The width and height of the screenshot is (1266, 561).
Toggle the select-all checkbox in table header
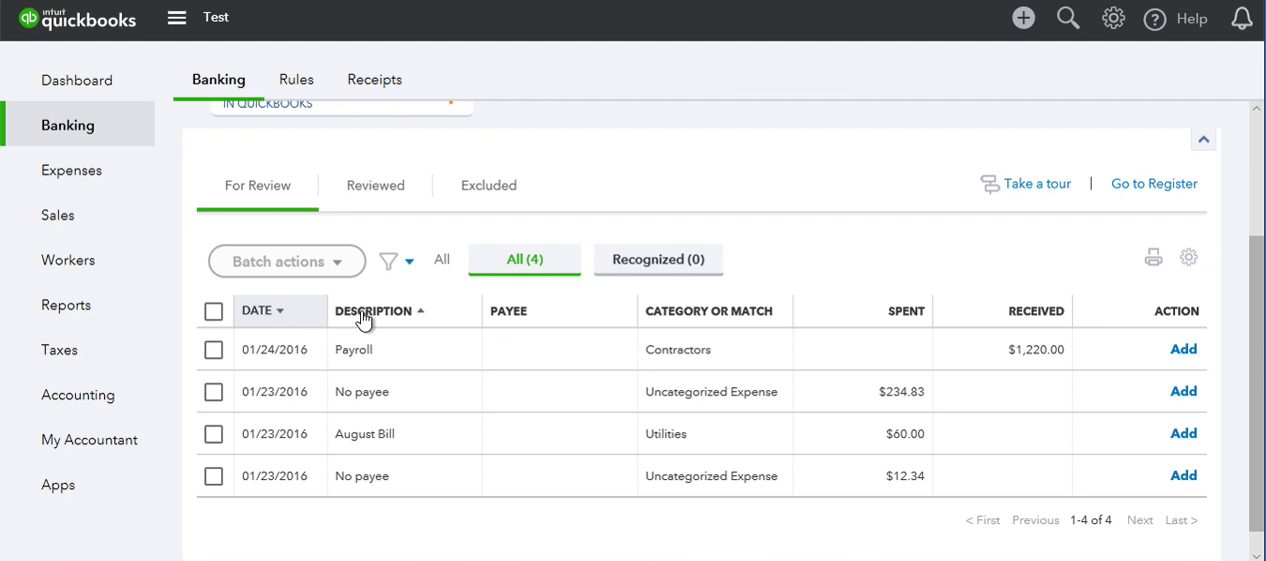pyautogui.click(x=213, y=311)
